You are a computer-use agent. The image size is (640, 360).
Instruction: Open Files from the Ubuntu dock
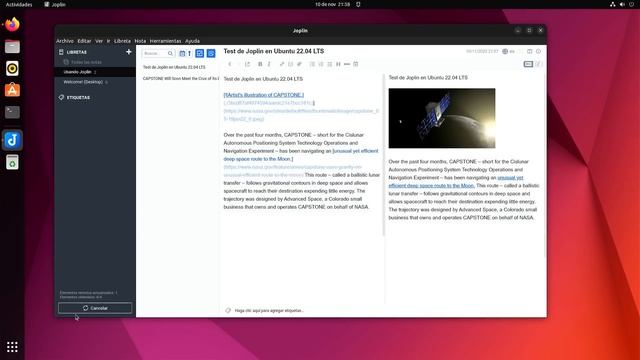(x=12, y=47)
